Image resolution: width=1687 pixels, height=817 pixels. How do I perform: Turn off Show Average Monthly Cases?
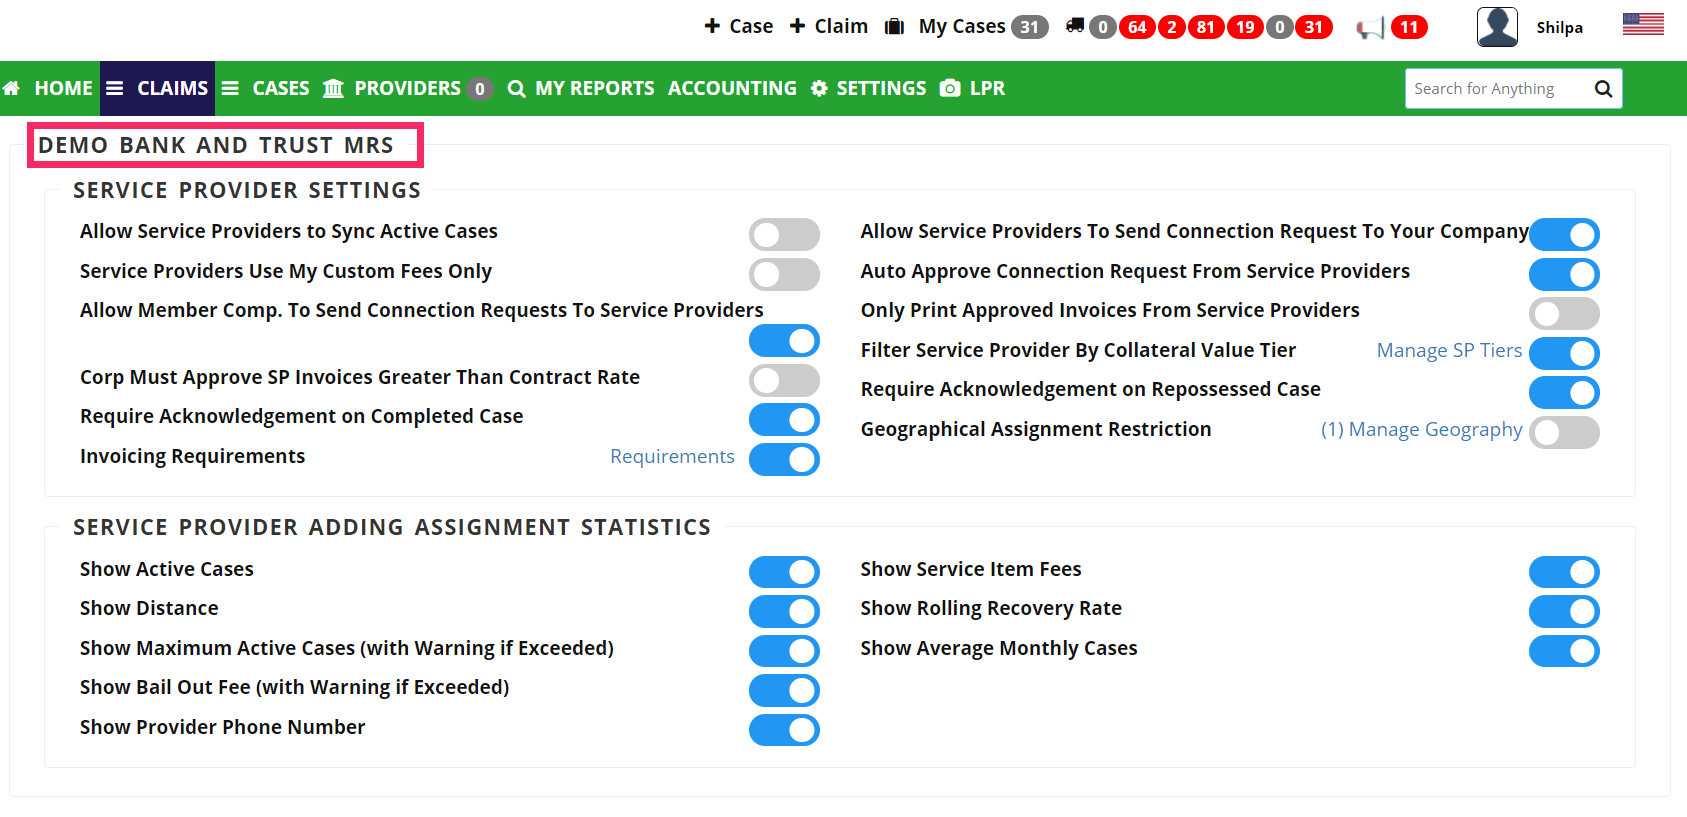1564,651
